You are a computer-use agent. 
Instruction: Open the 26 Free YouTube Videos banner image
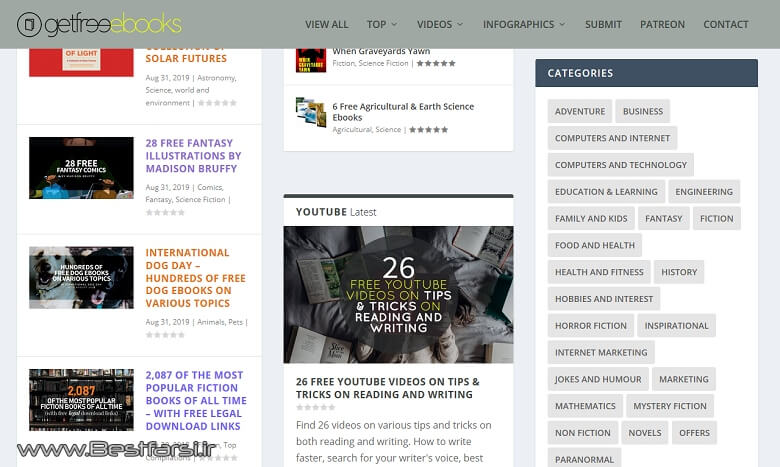pyautogui.click(x=398, y=294)
